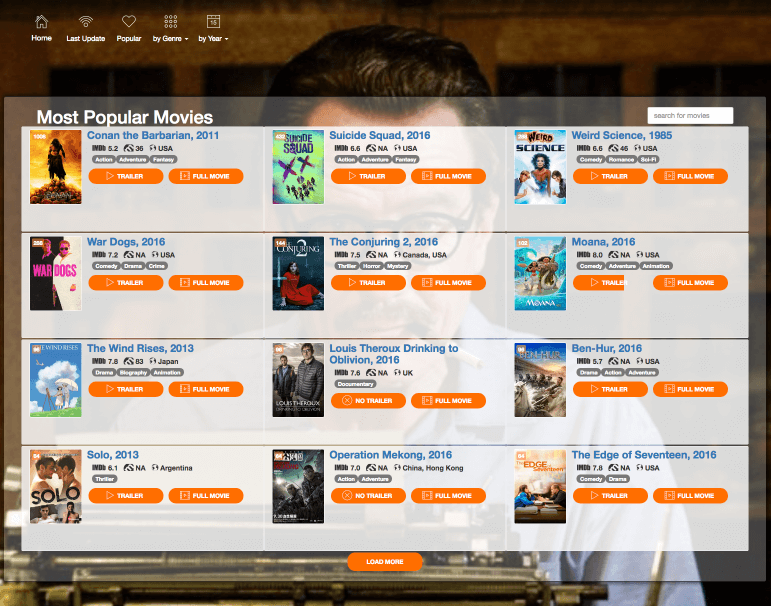Open the Edge of Seventeen poster thumbnail
The height and width of the screenshot is (606, 771).
tap(540, 486)
